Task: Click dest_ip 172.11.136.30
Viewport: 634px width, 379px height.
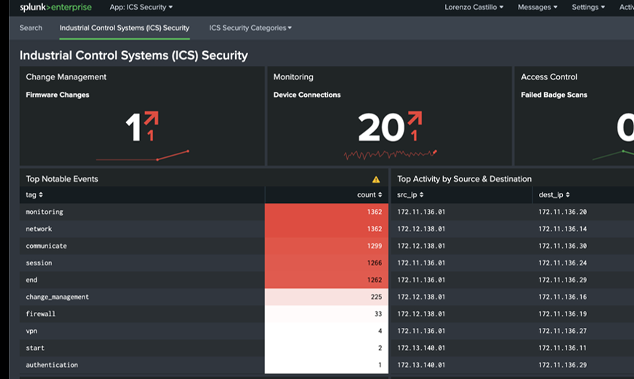Action: (562, 246)
